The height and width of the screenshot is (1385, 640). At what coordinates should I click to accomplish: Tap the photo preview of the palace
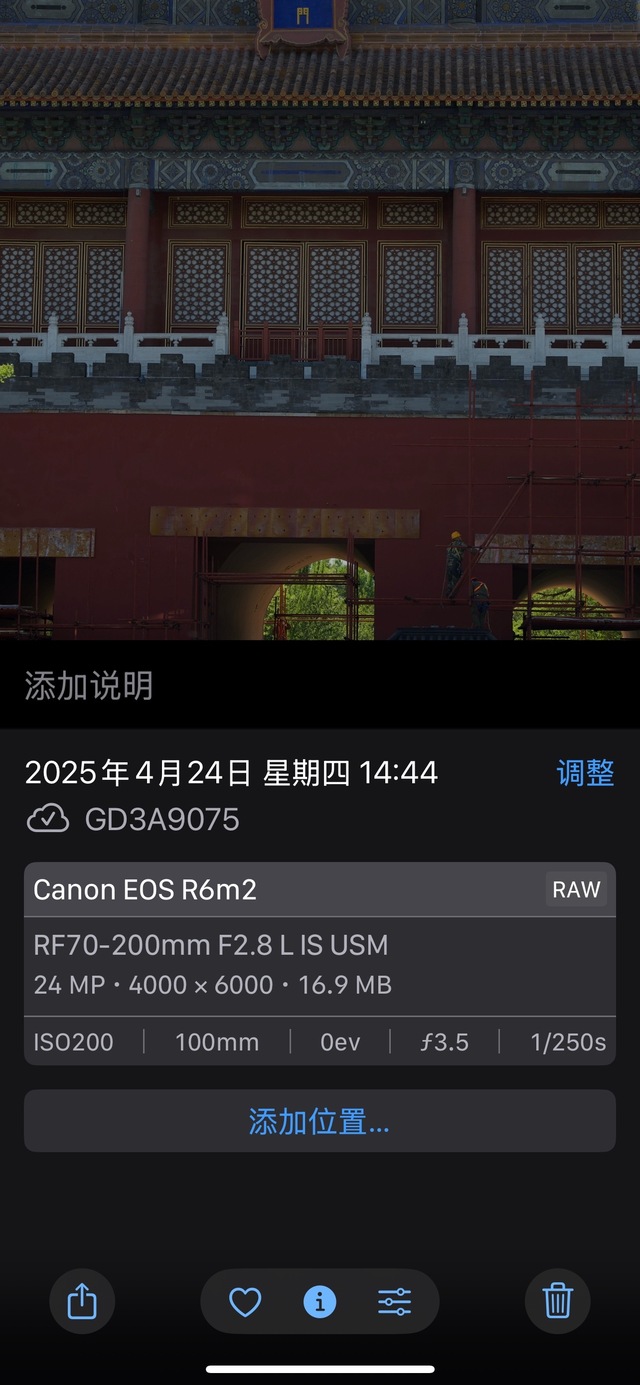click(320, 320)
